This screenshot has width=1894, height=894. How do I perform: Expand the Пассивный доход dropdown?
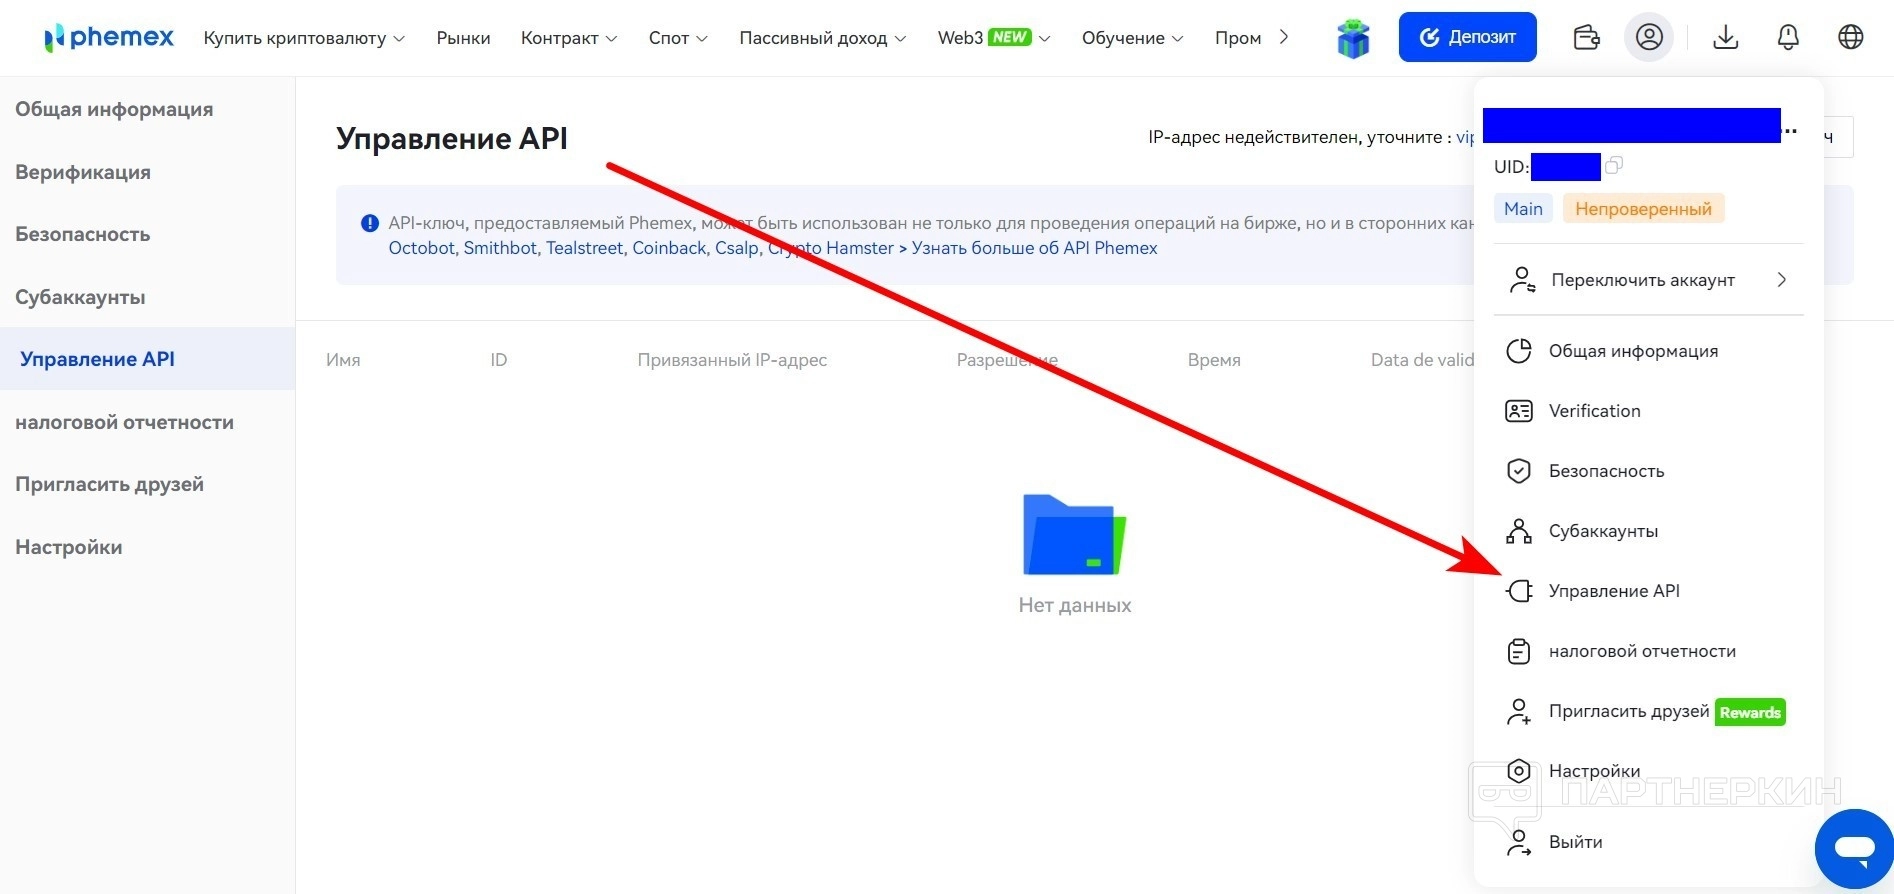click(823, 38)
